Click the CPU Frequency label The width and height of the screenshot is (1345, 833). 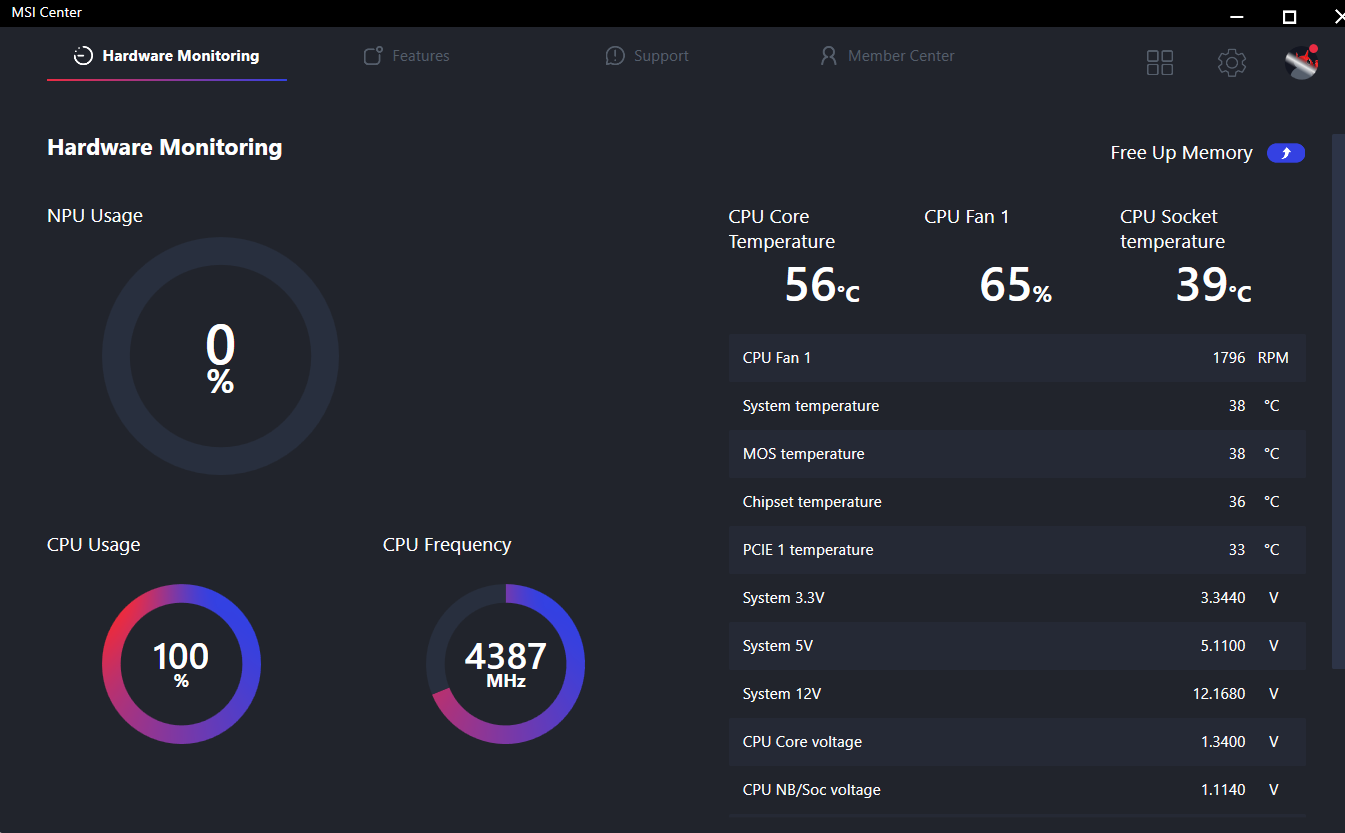[447, 545]
